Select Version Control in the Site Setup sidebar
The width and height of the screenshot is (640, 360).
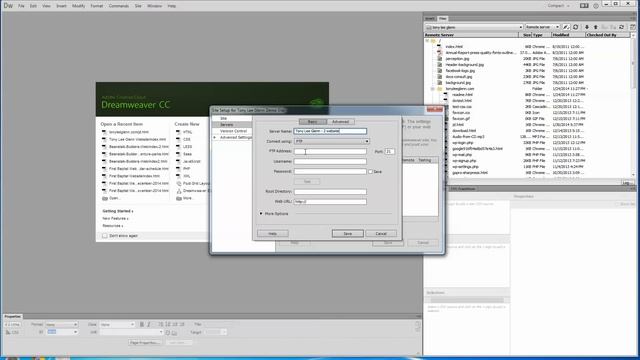click(233, 131)
